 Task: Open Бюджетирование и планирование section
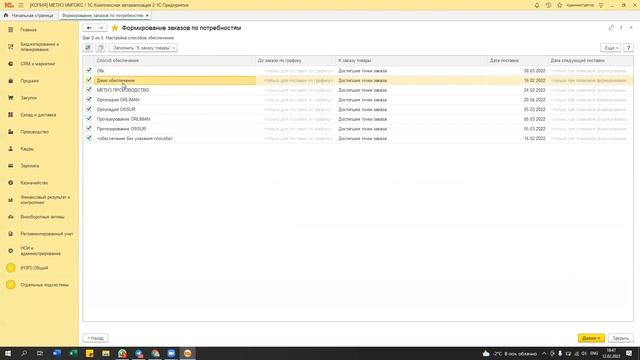40,47
